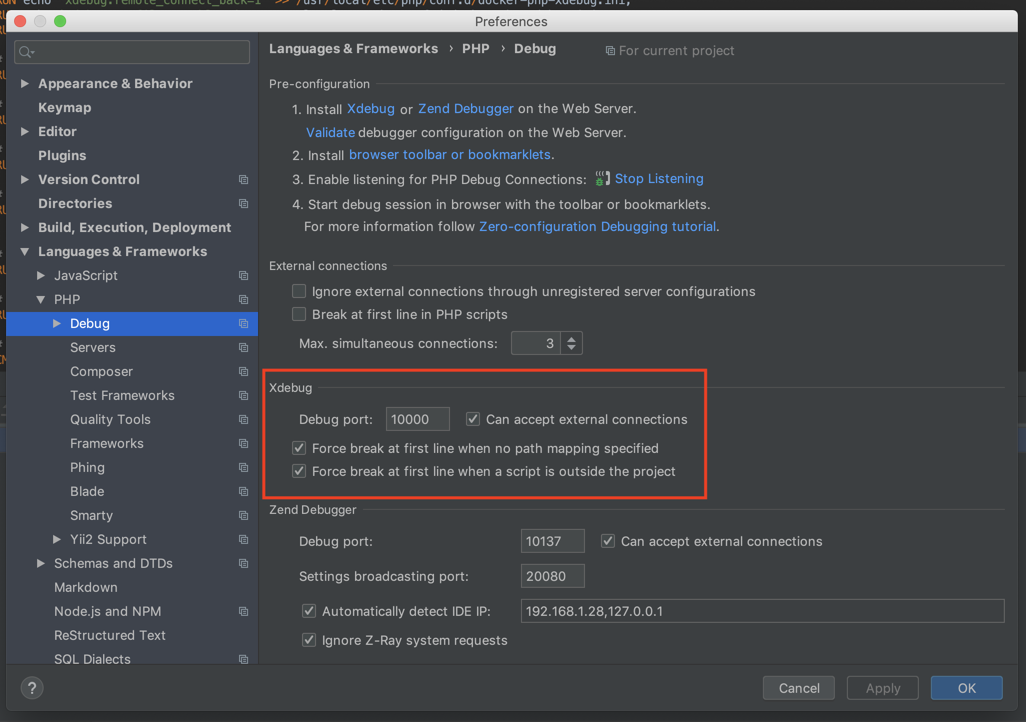Collapse the Languages & Frameworks section

click(x=25, y=251)
